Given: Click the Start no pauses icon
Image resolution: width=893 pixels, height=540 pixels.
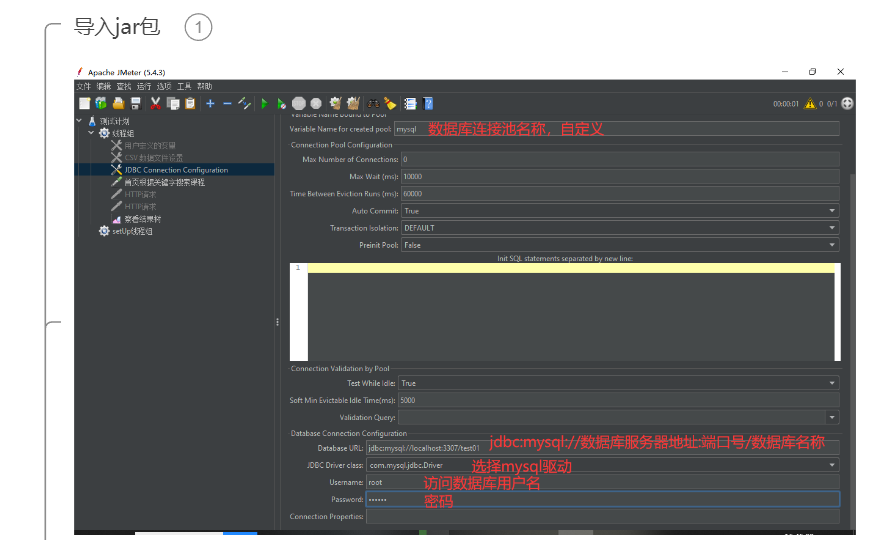Looking at the screenshot, I should [x=281, y=103].
